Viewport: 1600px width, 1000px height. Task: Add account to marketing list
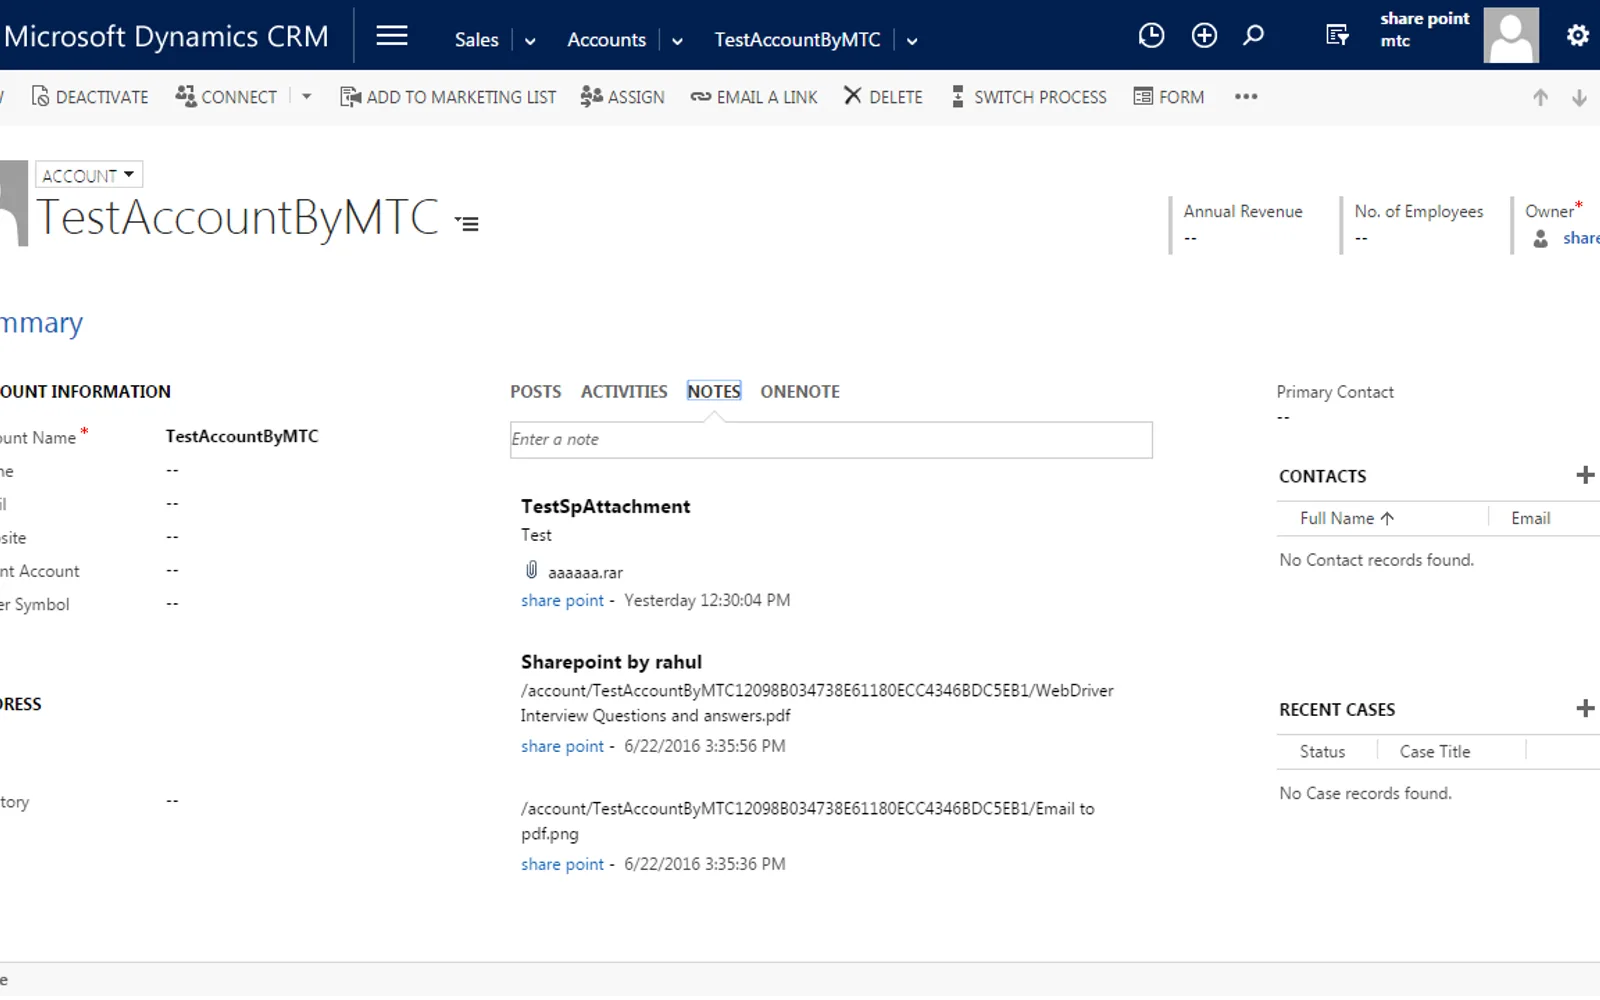coord(448,97)
